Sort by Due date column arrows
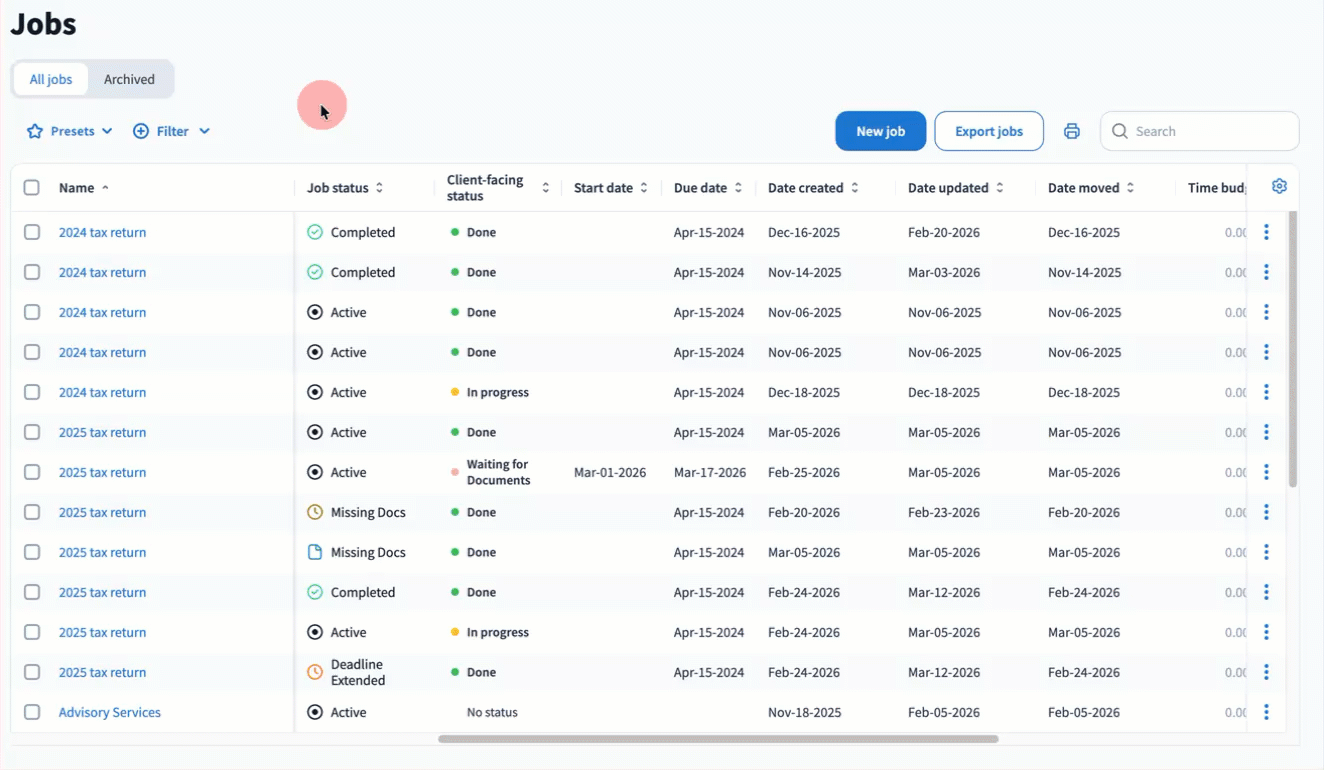The width and height of the screenshot is (1324, 770). 738,188
